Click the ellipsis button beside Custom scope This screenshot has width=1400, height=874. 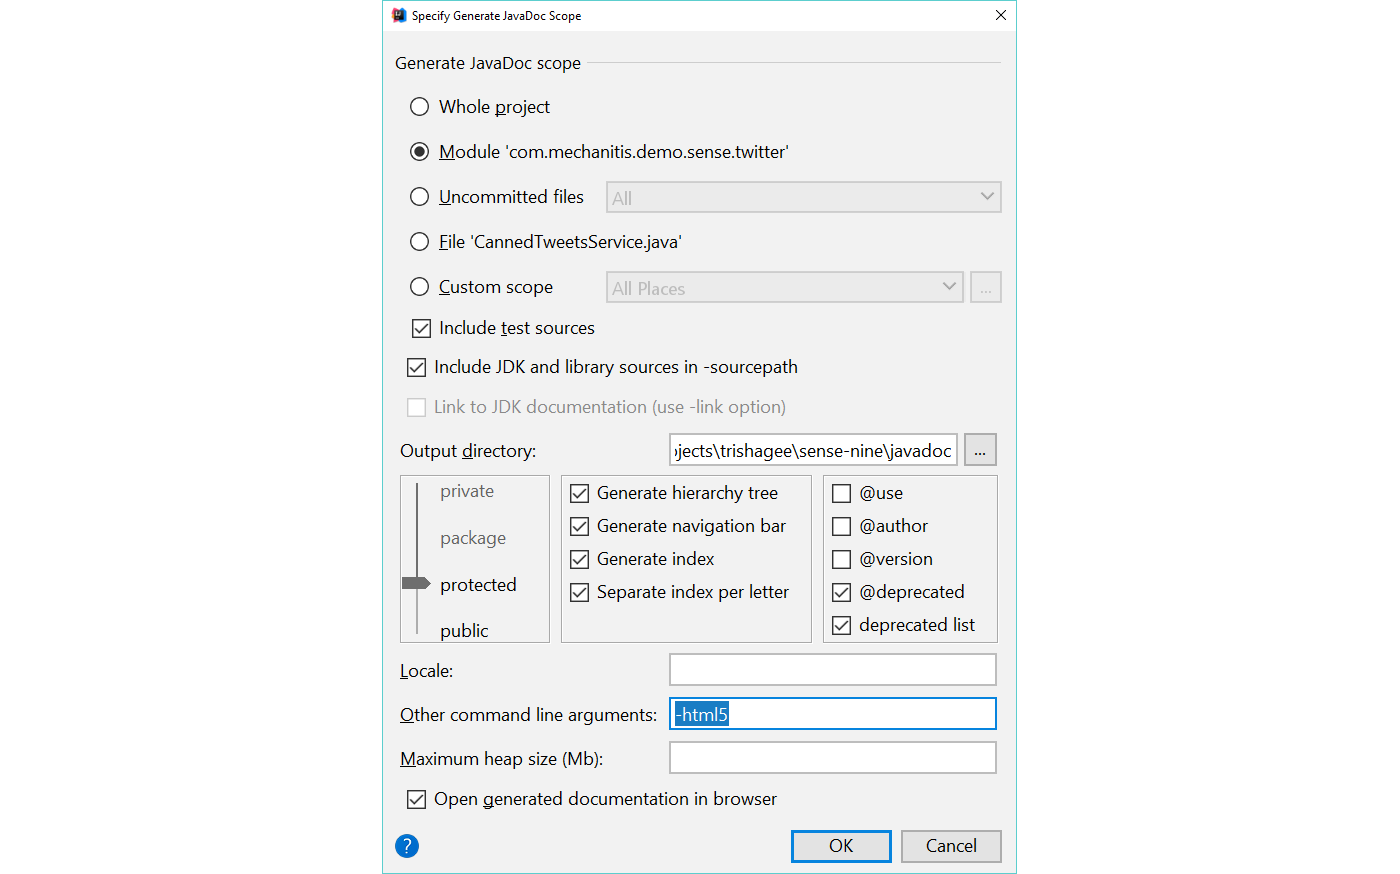985,288
